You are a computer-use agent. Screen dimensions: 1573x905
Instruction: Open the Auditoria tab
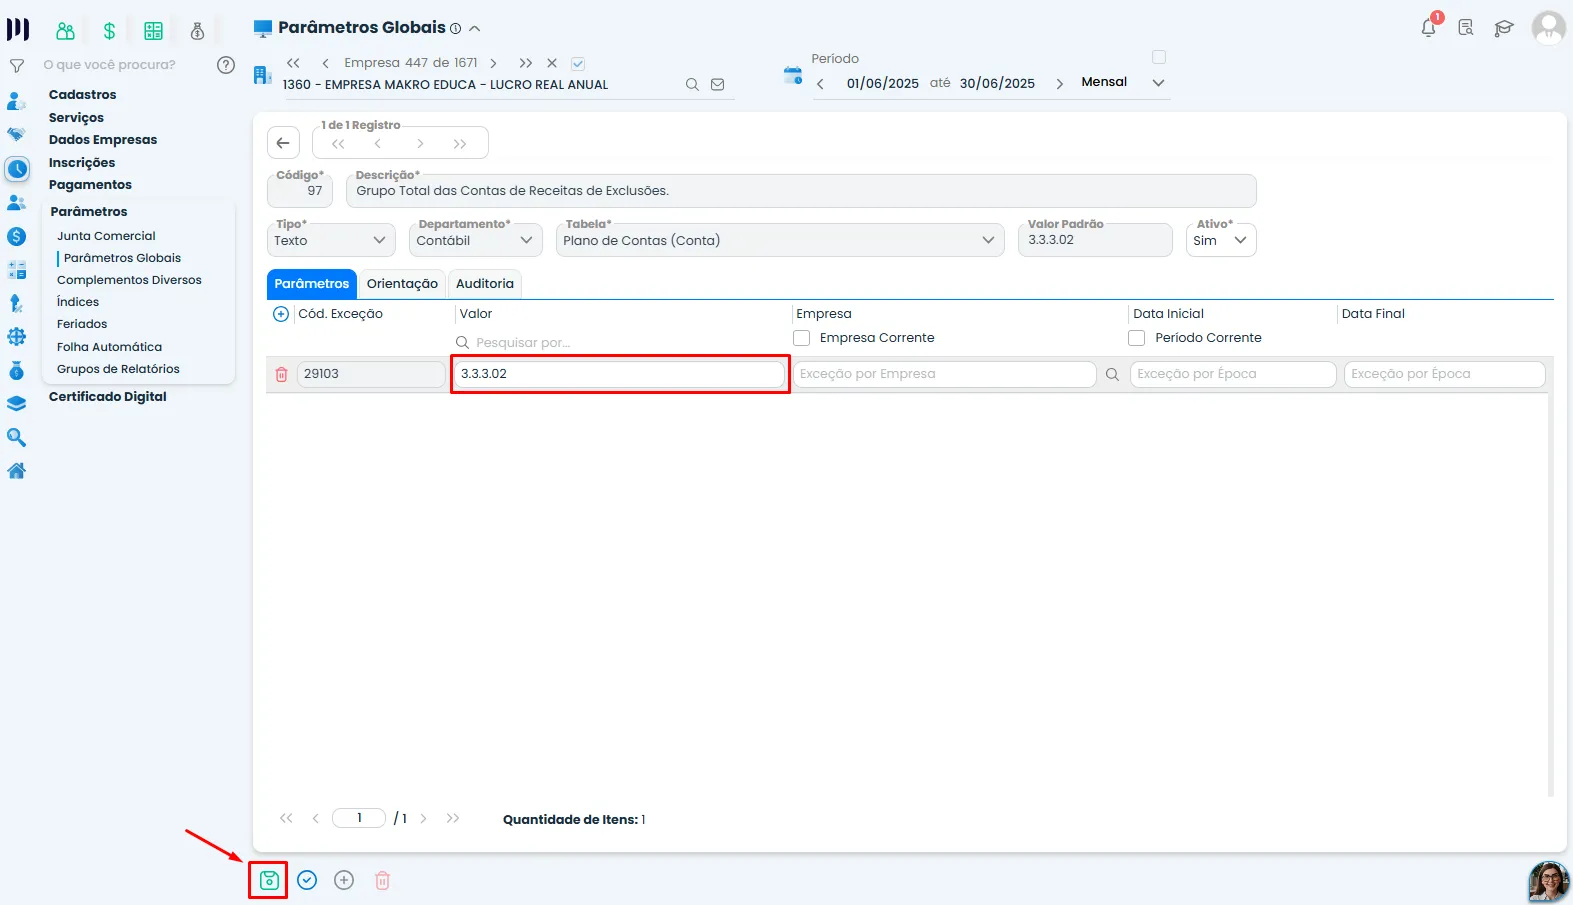click(x=485, y=284)
